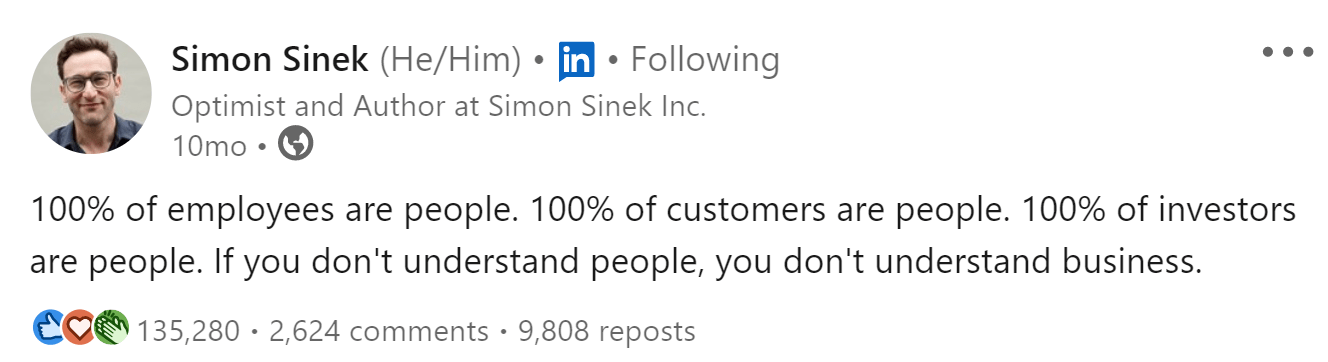The width and height of the screenshot is (1328, 362).
Task: Click the blue thumbs-up Like reaction icon
Action: click(x=48, y=328)
